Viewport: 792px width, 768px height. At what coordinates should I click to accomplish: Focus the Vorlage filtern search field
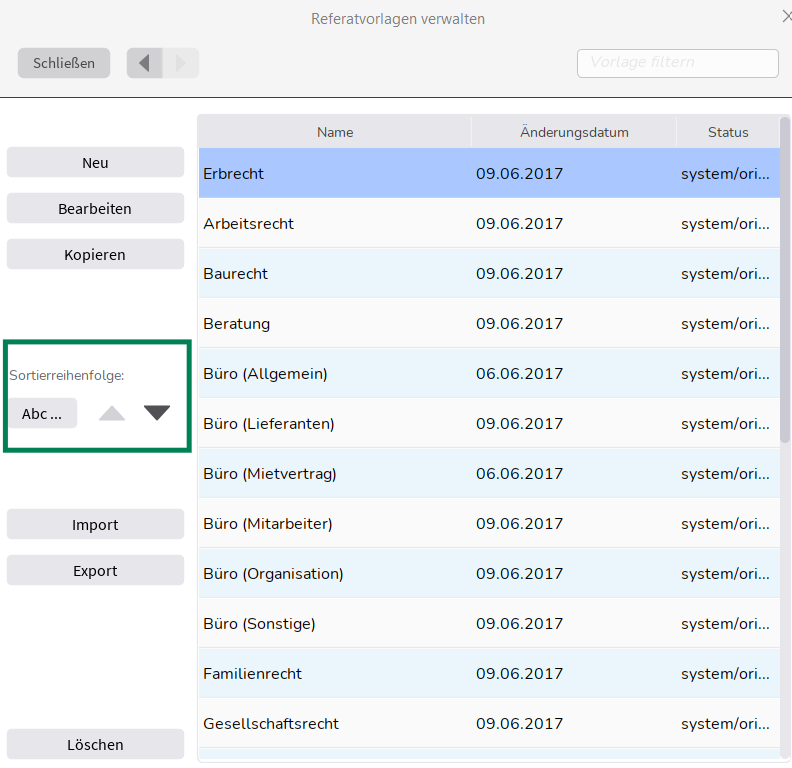pos(677,63)
